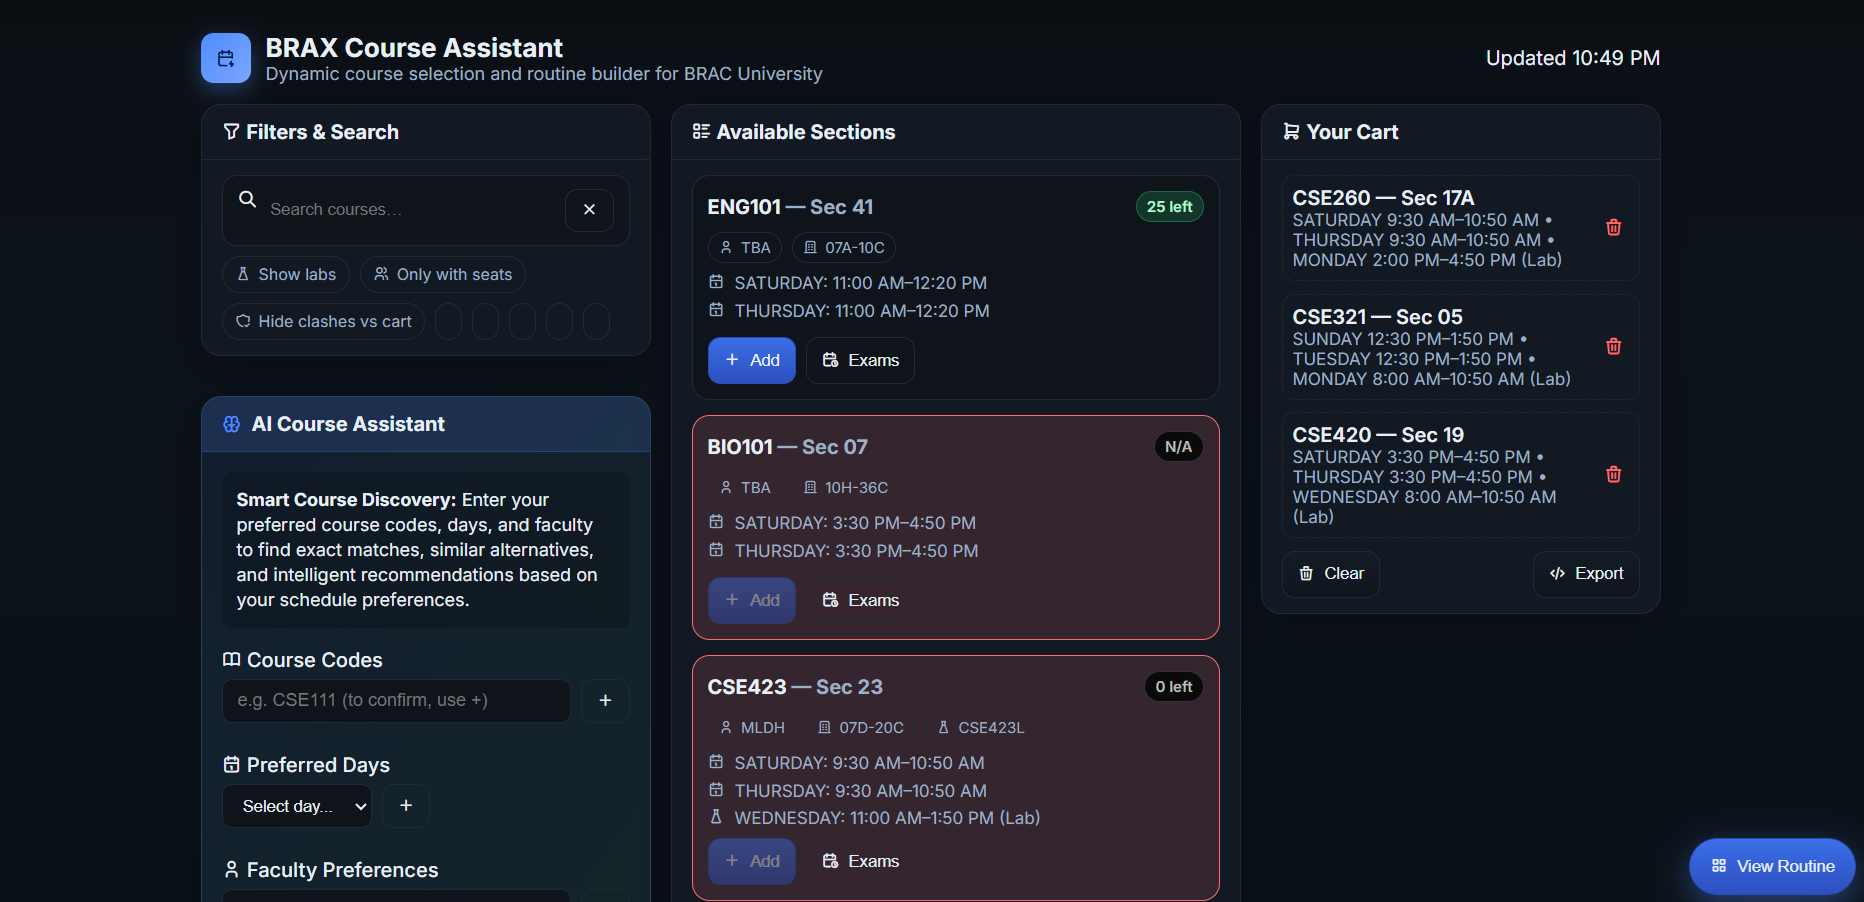The width and height of the screenshot is (1864, 902).
Task: View Exams for ENG101 Sec 41
Action: coord(860,361)
